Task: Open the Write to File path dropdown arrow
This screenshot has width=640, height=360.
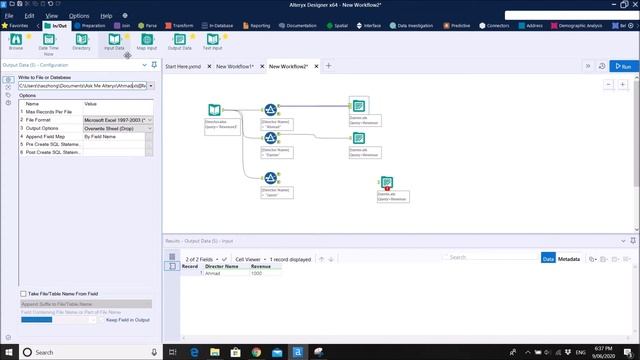Action: [151, 86]
